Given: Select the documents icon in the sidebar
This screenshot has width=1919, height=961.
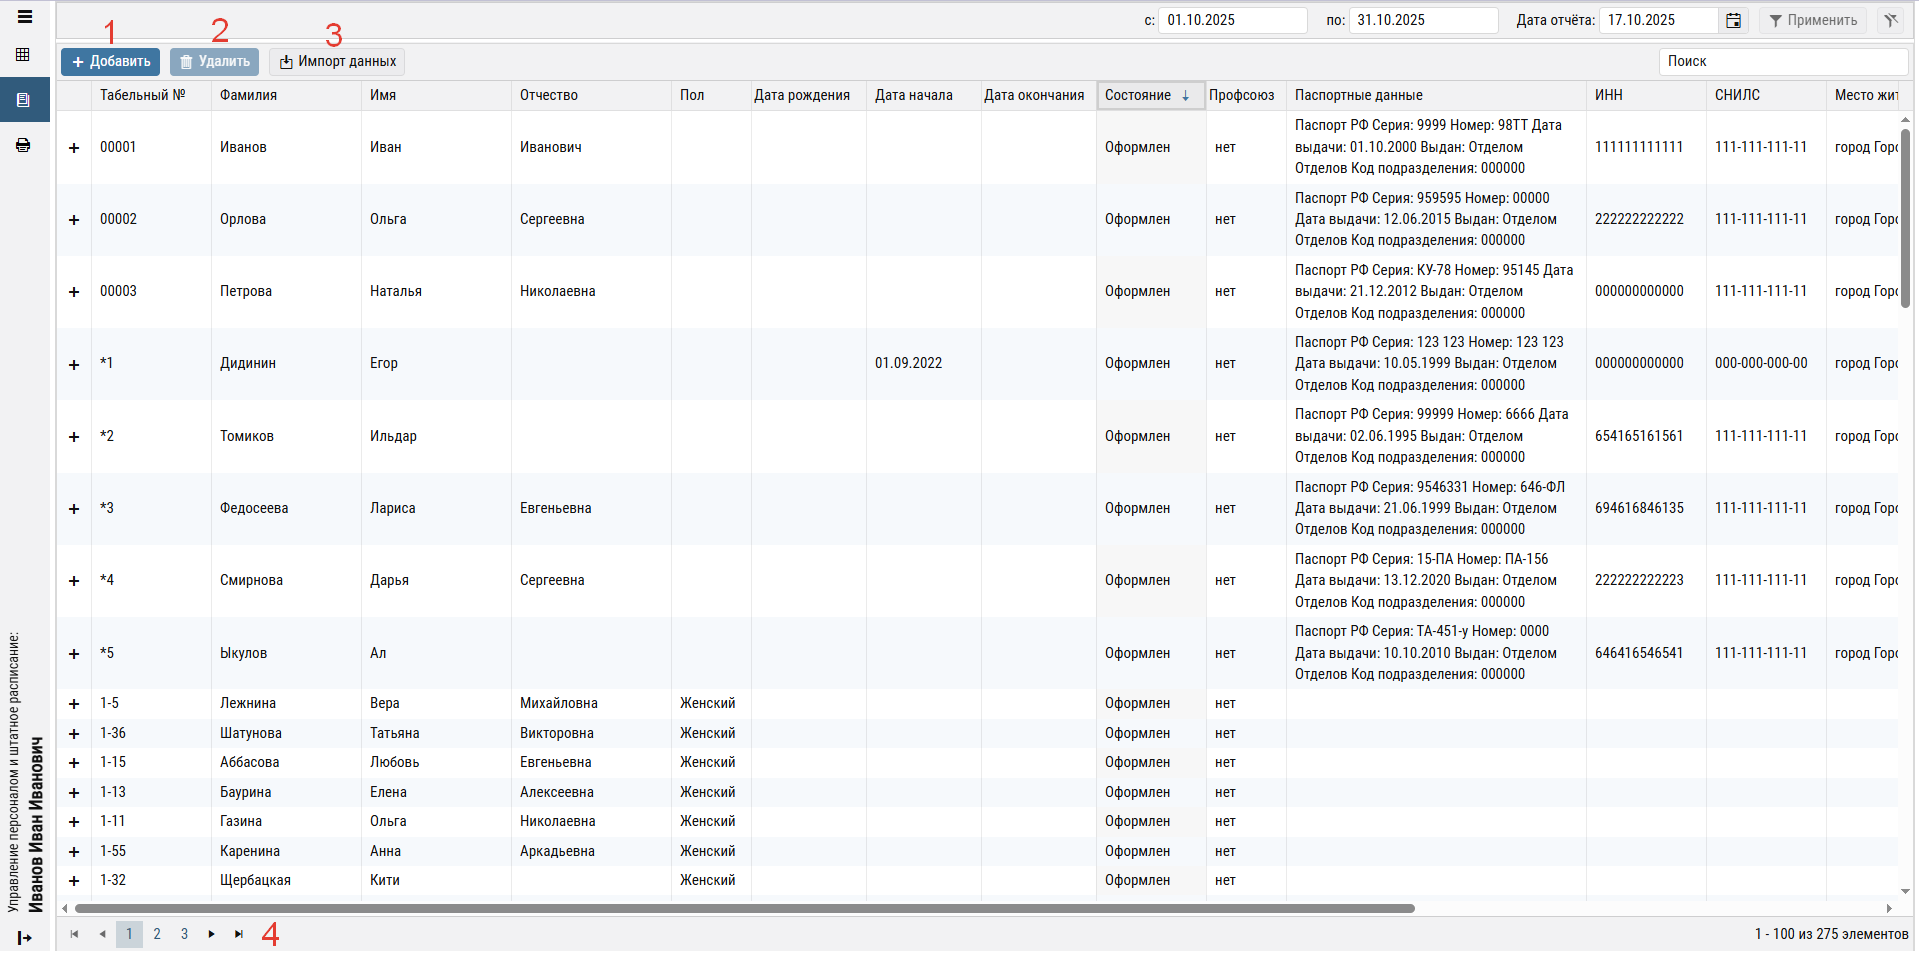Looking at the screenshot, I should 24,100.
